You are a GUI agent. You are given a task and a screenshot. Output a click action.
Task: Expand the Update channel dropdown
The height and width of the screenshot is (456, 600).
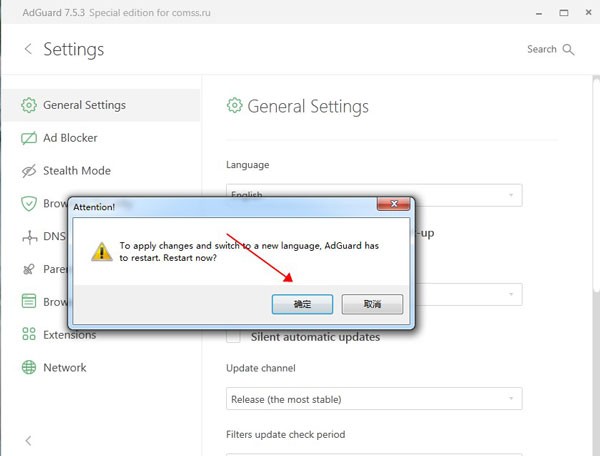(374, 399)
